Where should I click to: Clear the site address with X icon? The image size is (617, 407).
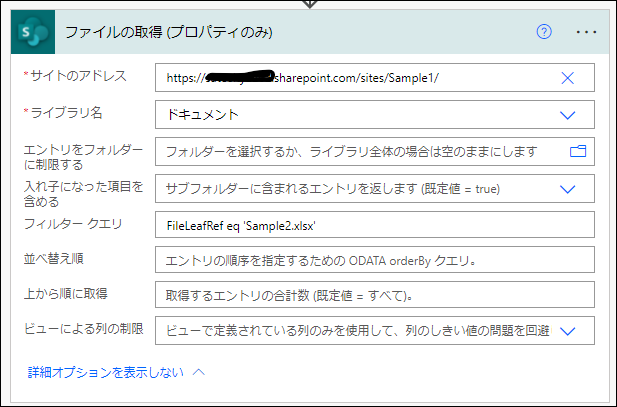(567, 78)
